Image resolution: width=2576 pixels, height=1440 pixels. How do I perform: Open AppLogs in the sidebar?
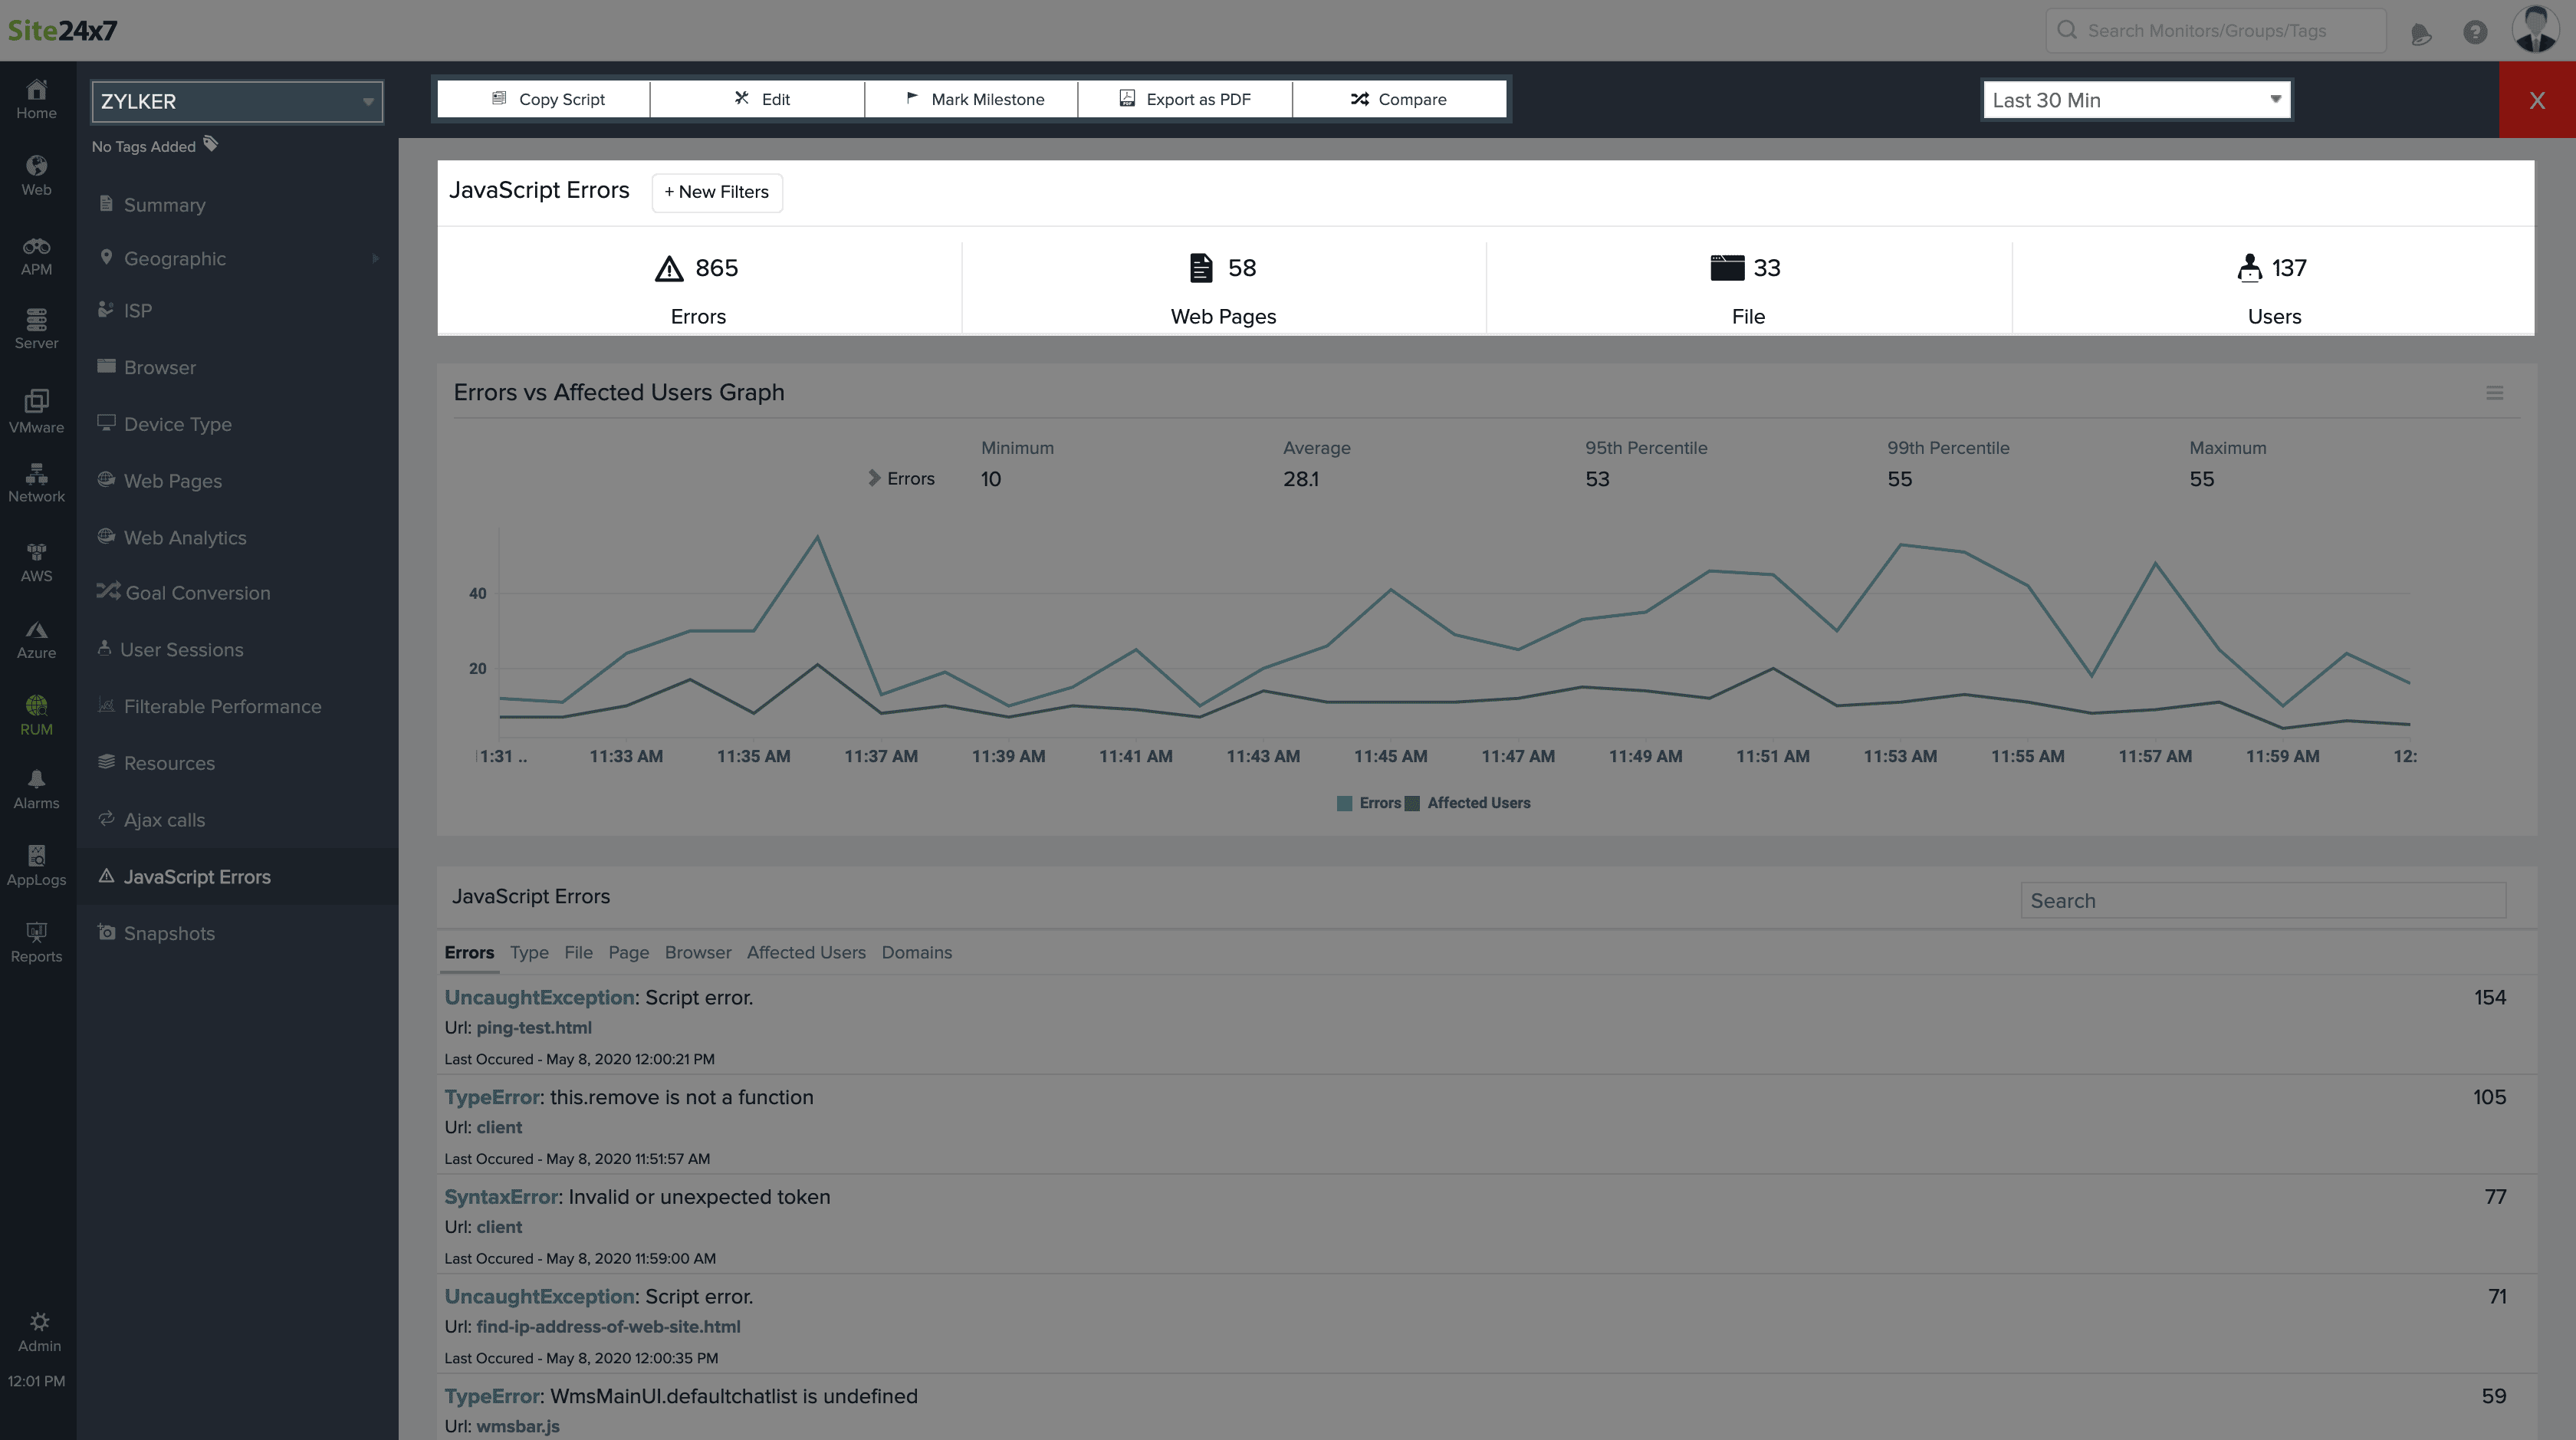point(36,865)
